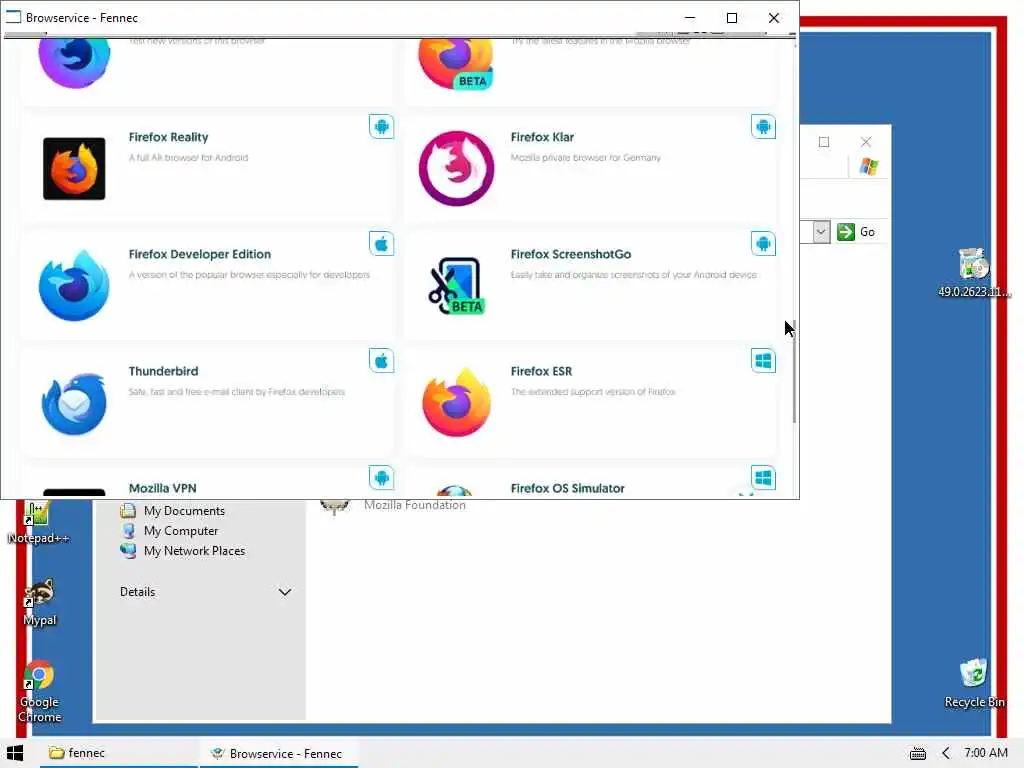Click the browser window vertical scrollbar thumb

(x=794, y=372)
